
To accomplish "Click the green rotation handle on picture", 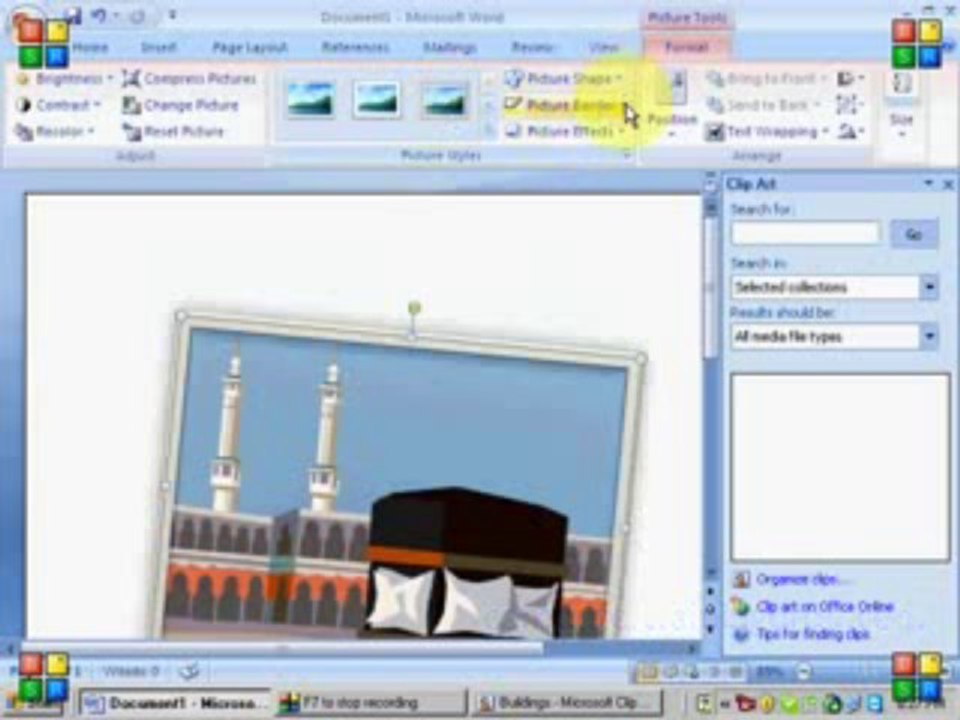I will click(x=414, y=307).
